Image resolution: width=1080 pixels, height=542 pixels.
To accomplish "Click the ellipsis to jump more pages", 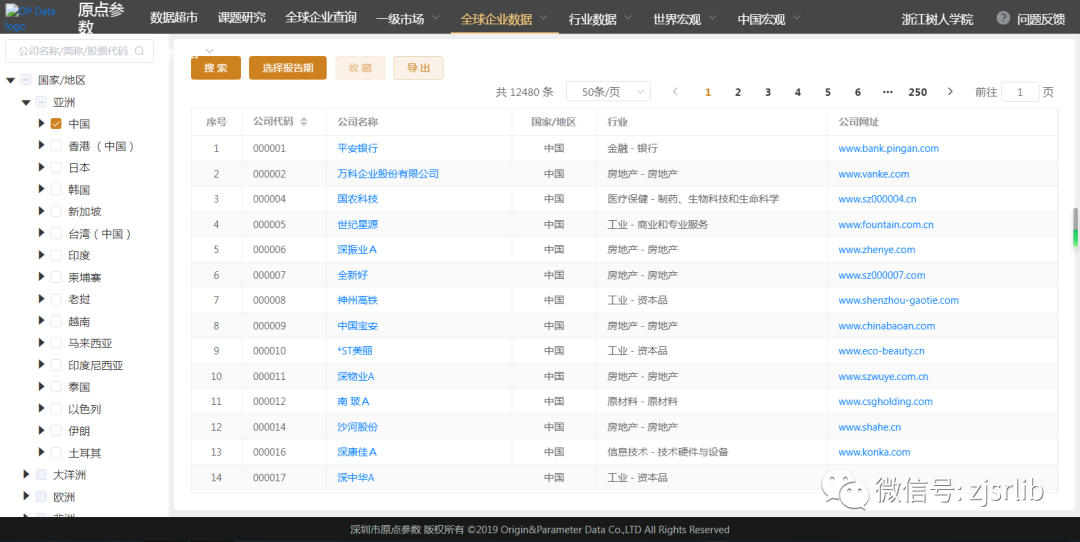I will point(887,92).
